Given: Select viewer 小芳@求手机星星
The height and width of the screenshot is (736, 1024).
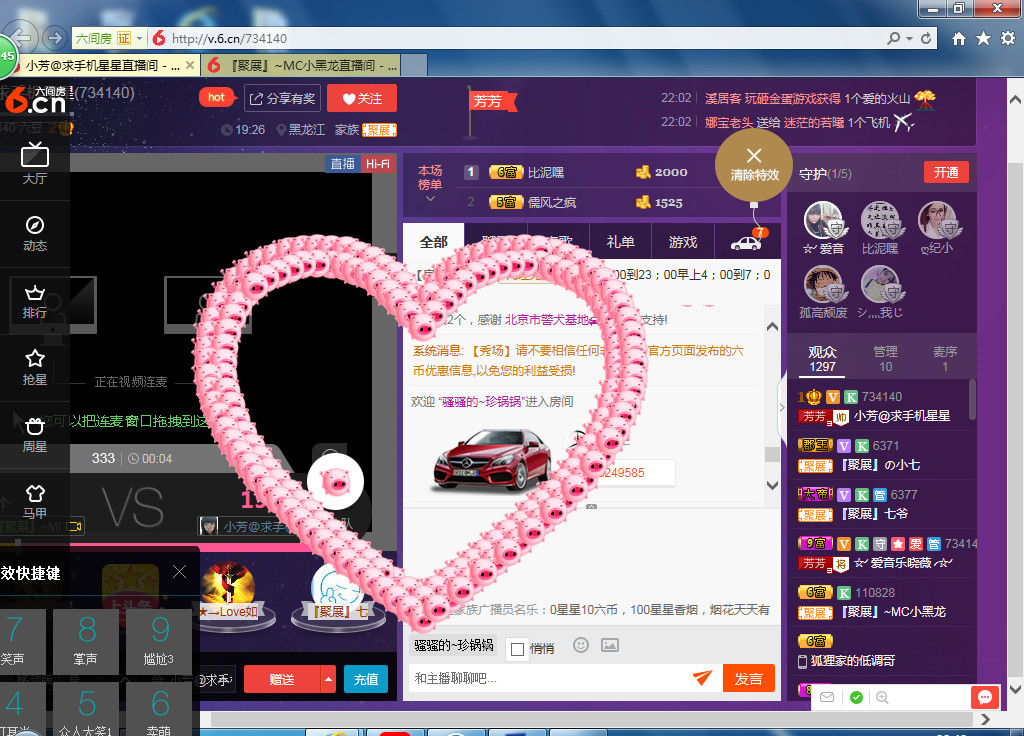Looking at the screenshot, I should coord(902,416).
